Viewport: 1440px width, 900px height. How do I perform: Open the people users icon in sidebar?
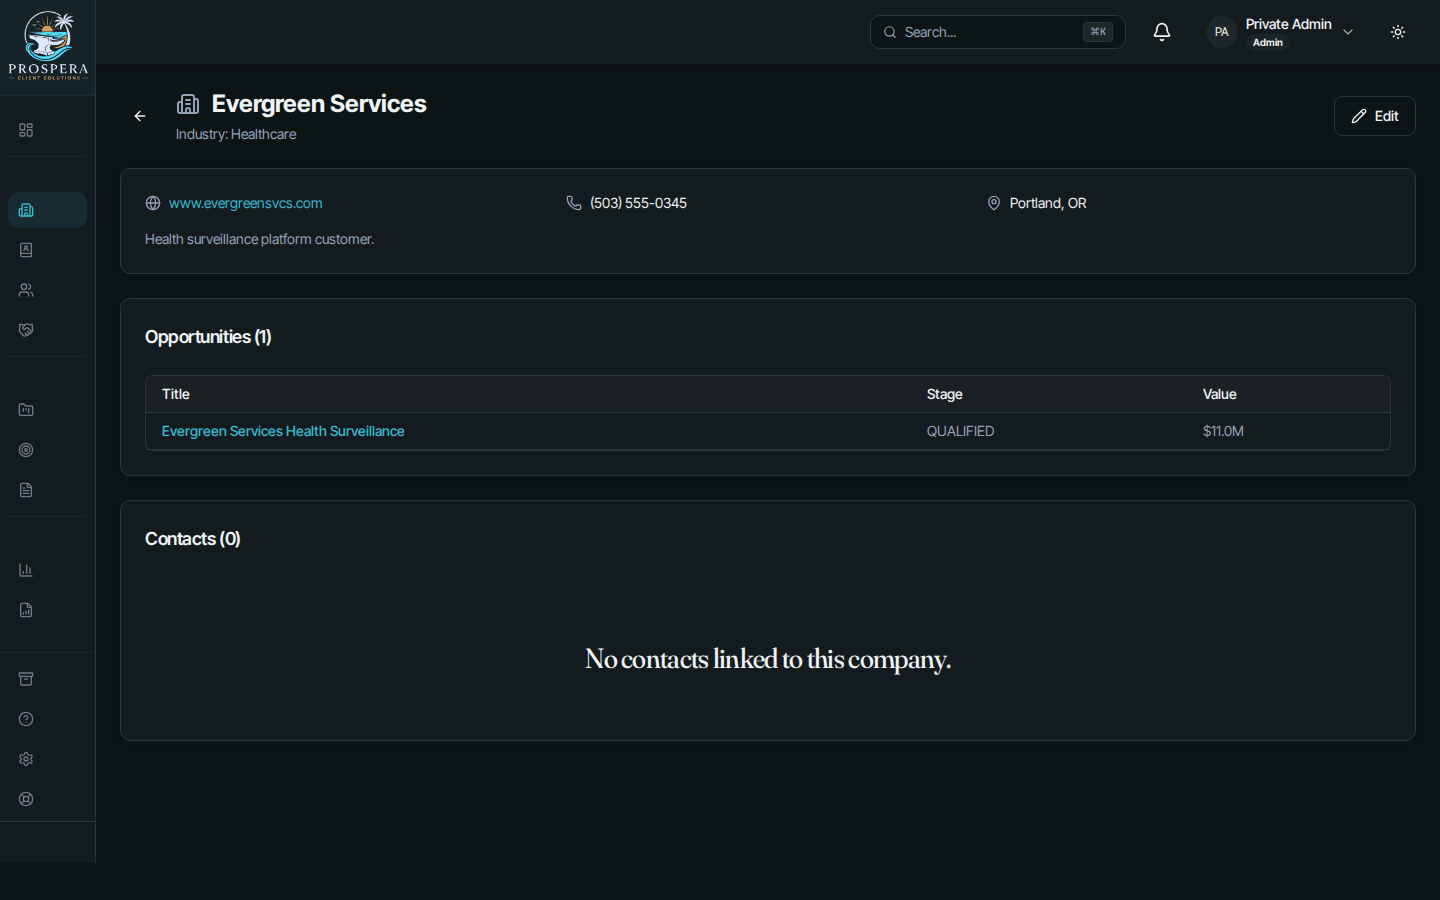[x=26, y=290]
